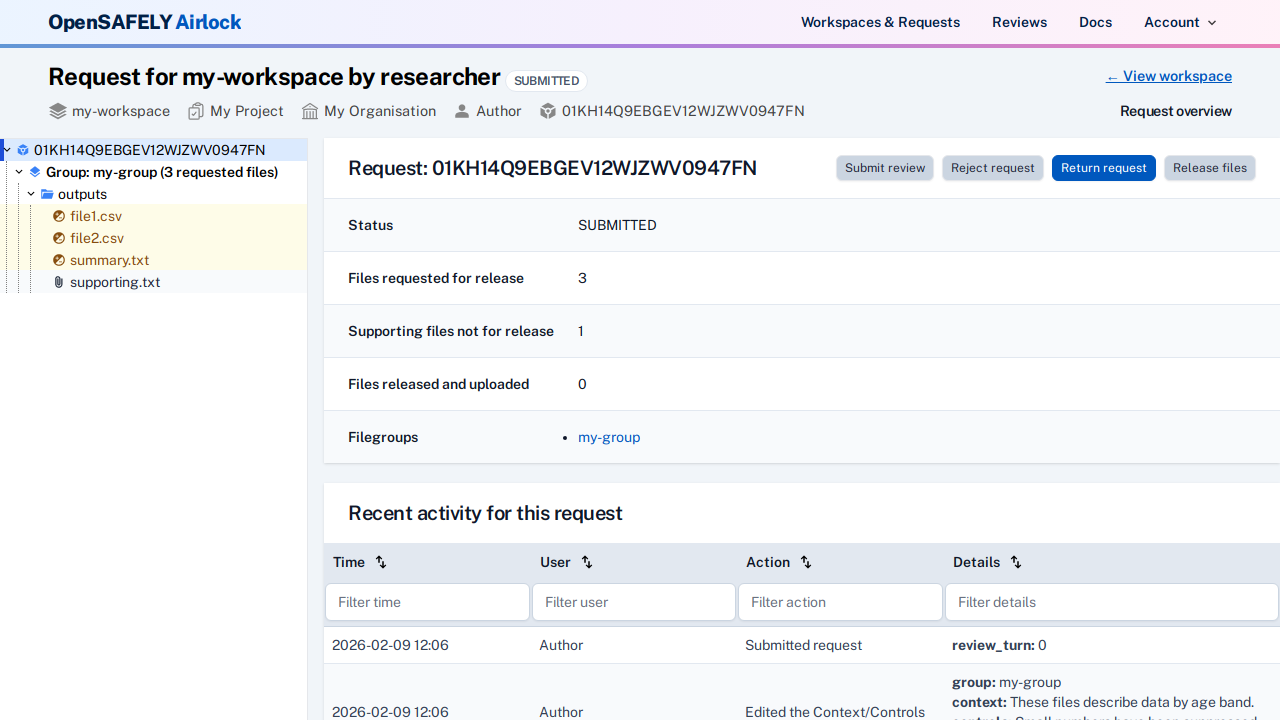
Task: Click the stacked layers icon beside Group: my-group
Action: (34, 172)
